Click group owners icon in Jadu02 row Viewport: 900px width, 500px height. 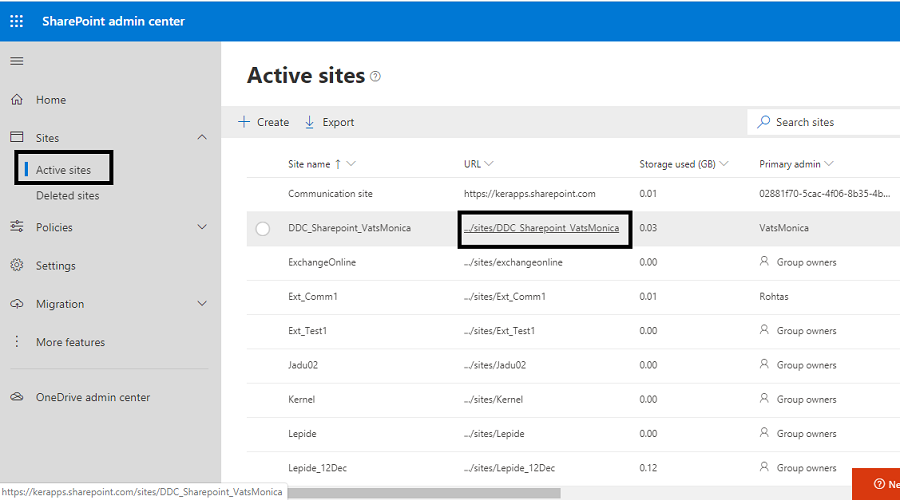tap(764, 364)
